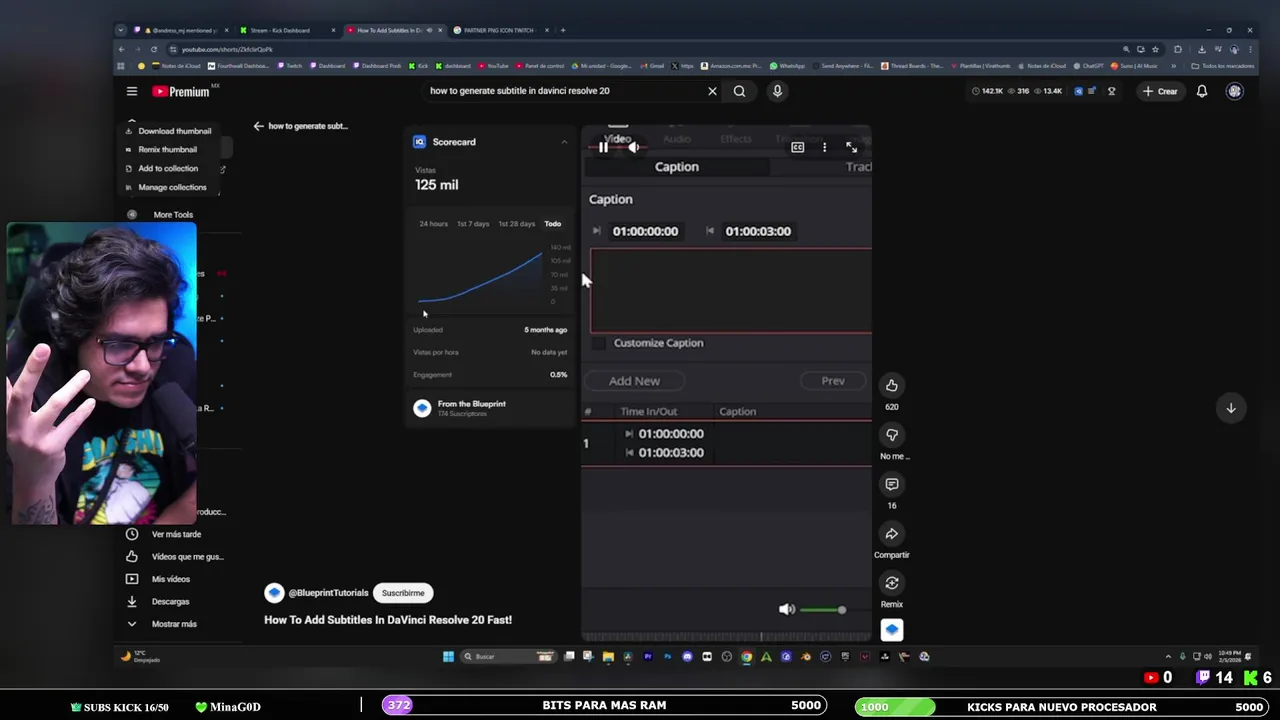Expand the Short to fullscreen
Viewport: 1280px width, 720px height.
pos(851,147)
